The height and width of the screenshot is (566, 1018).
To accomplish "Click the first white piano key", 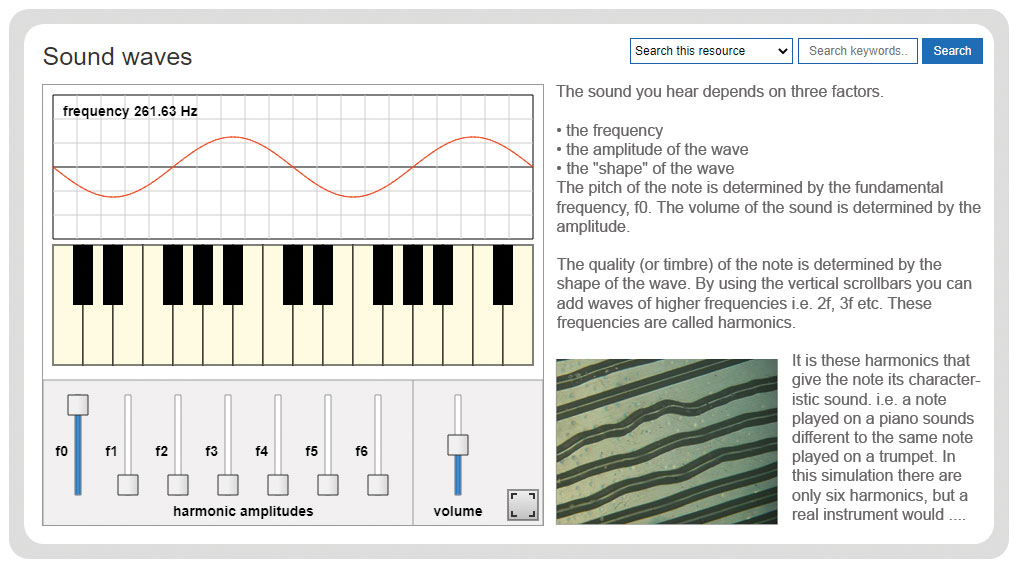I will pyautogui.click(x=68, y=334).
